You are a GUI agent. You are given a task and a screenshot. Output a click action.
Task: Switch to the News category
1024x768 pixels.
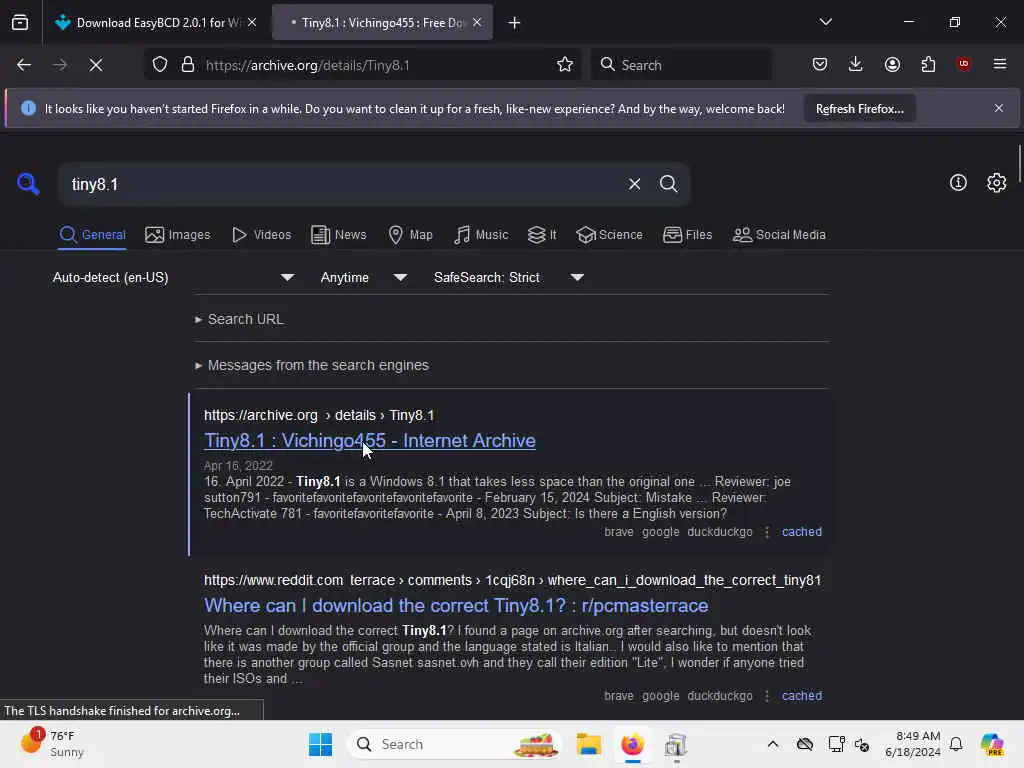(338, 234)
